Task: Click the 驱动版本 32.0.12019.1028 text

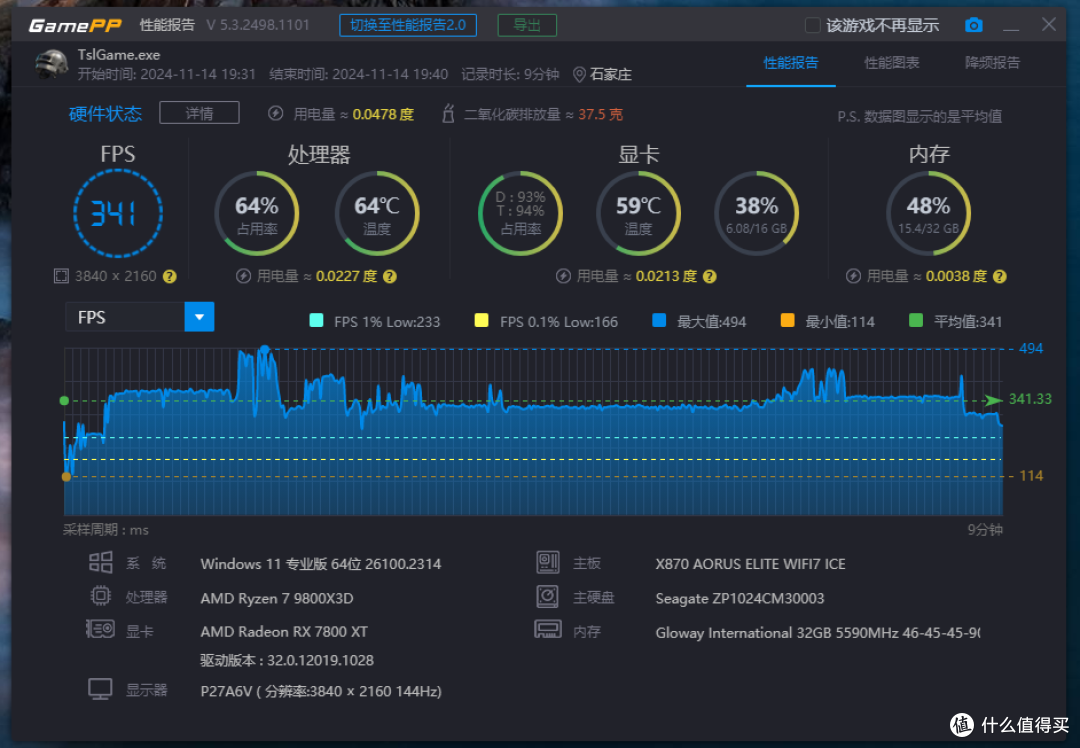Action: [287, 661]
